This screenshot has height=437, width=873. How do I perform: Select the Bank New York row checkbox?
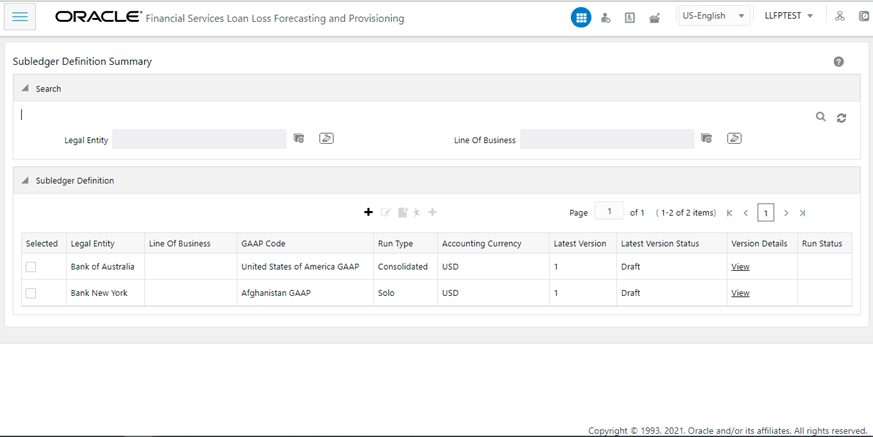point(31,293)
